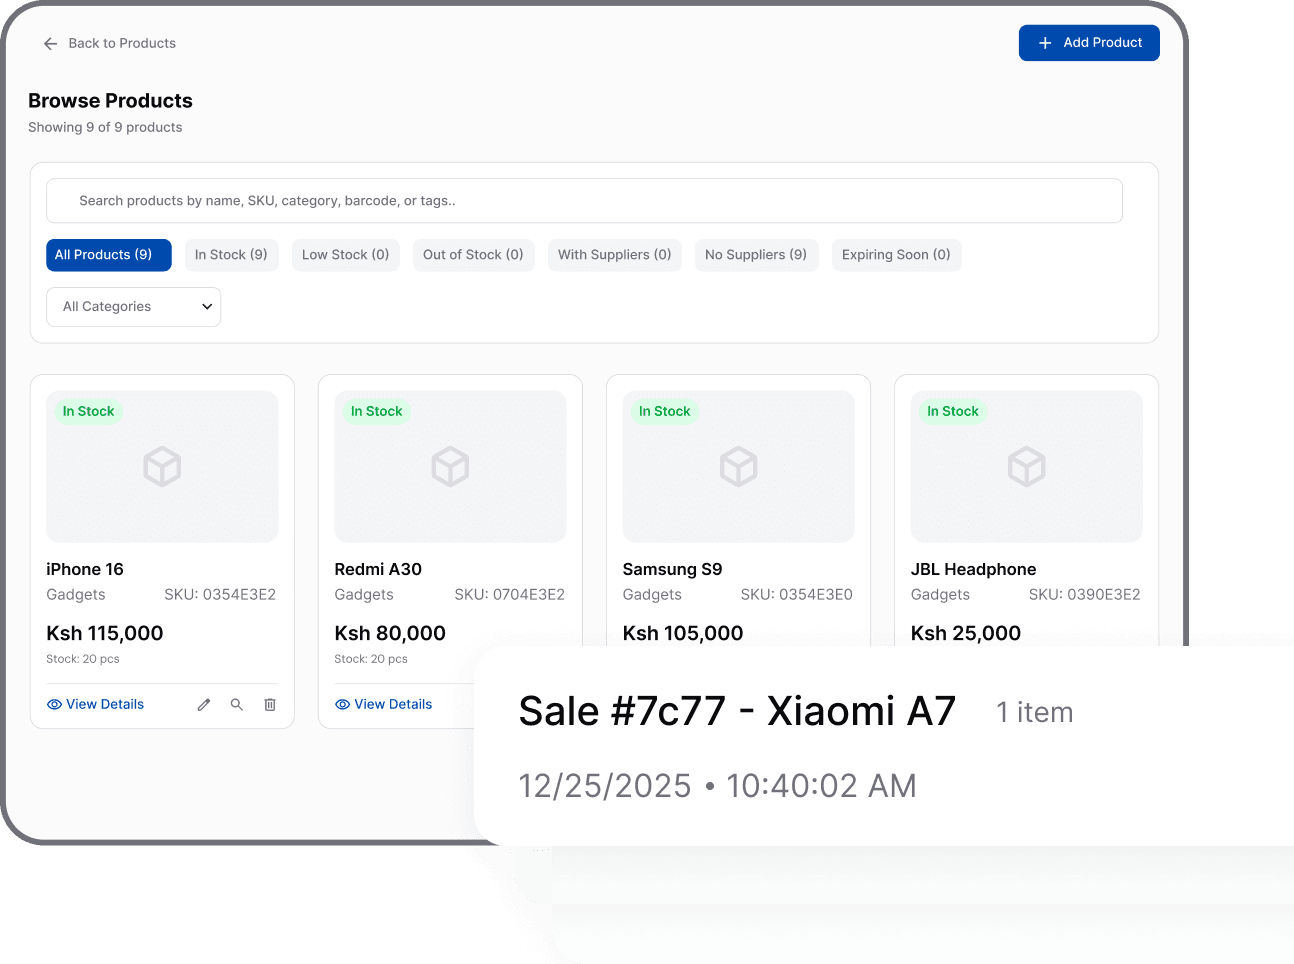
Task: Switch to the With Suppliers (0) filter tab
Action: [x=614, y=255]
